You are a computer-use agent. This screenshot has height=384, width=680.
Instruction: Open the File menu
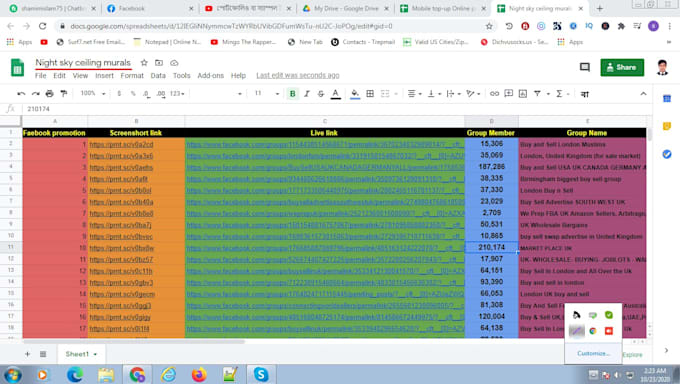pos(40,75)
